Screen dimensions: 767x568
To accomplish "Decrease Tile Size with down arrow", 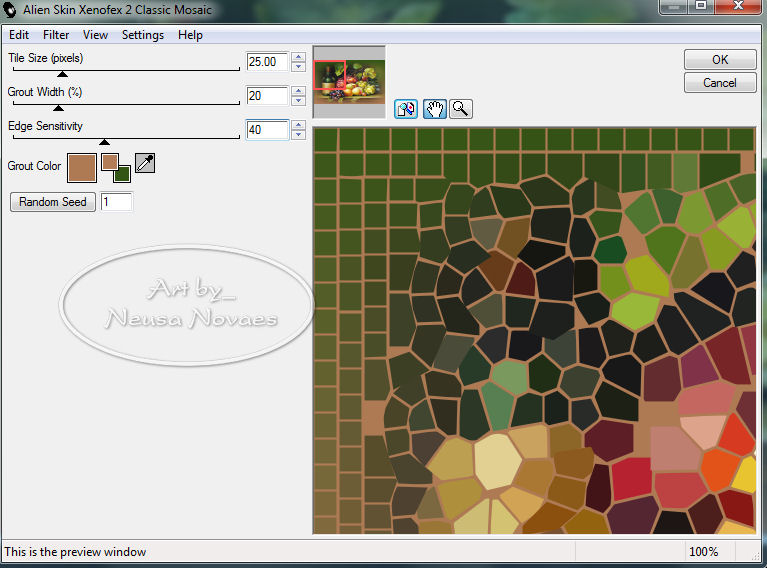I will click(x=298, y=67).
